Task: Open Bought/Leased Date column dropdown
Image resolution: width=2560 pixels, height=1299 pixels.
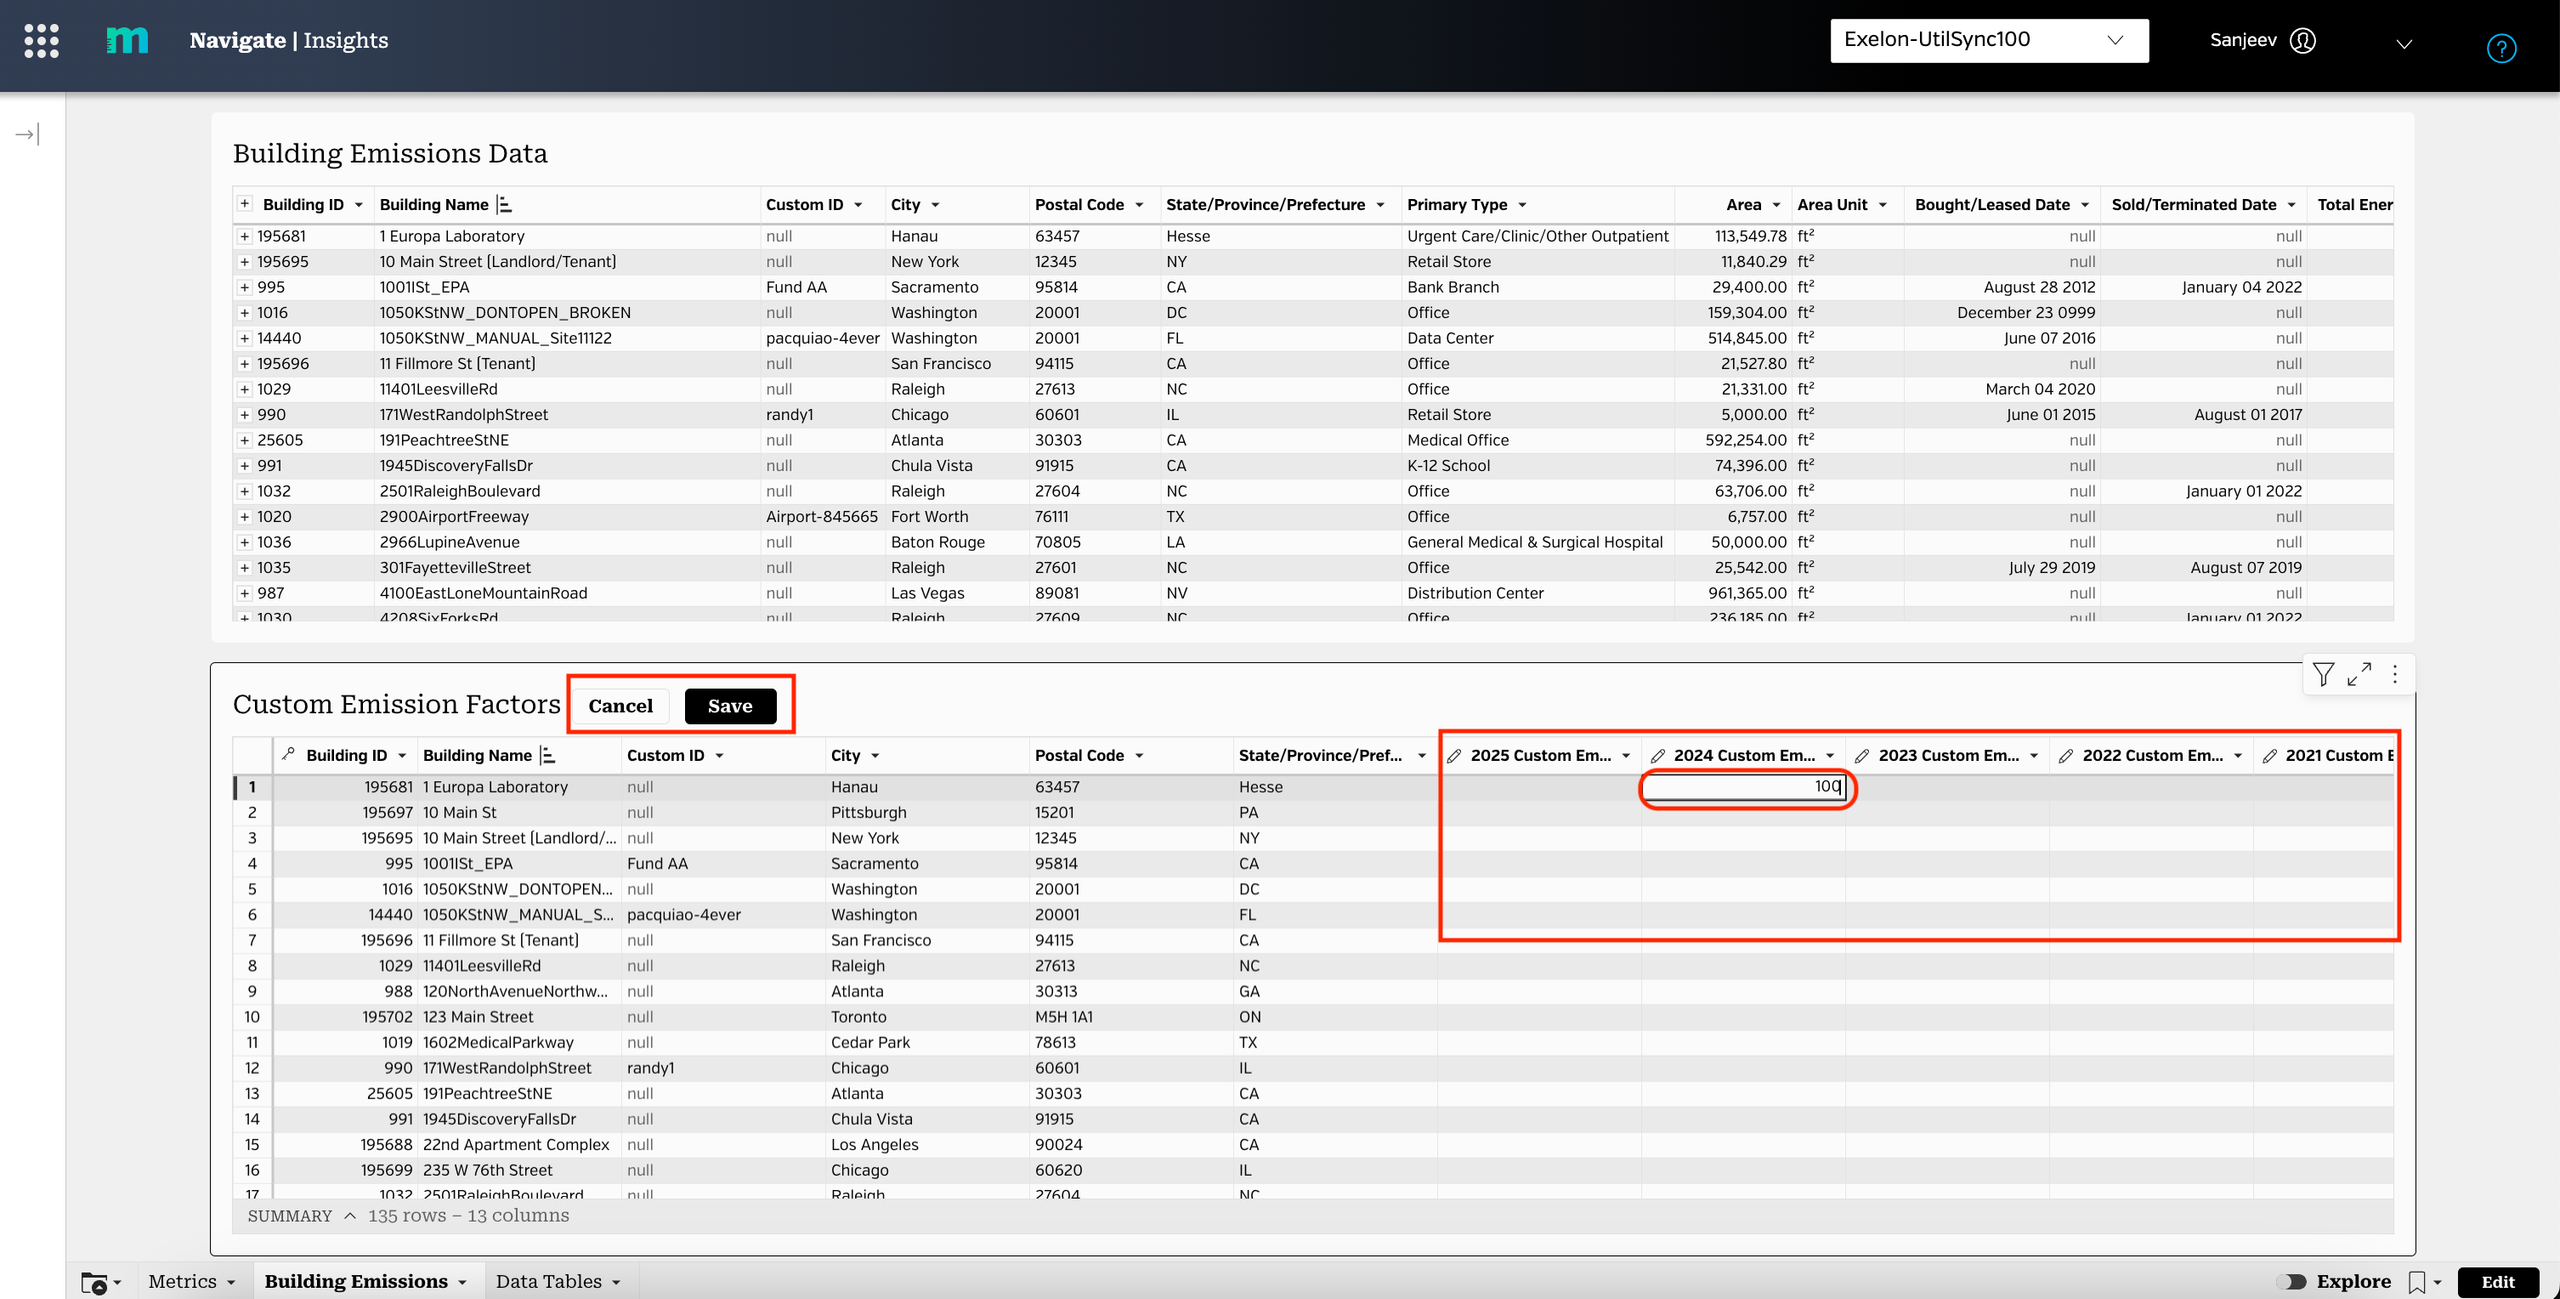Action: tap(2085, 205)
